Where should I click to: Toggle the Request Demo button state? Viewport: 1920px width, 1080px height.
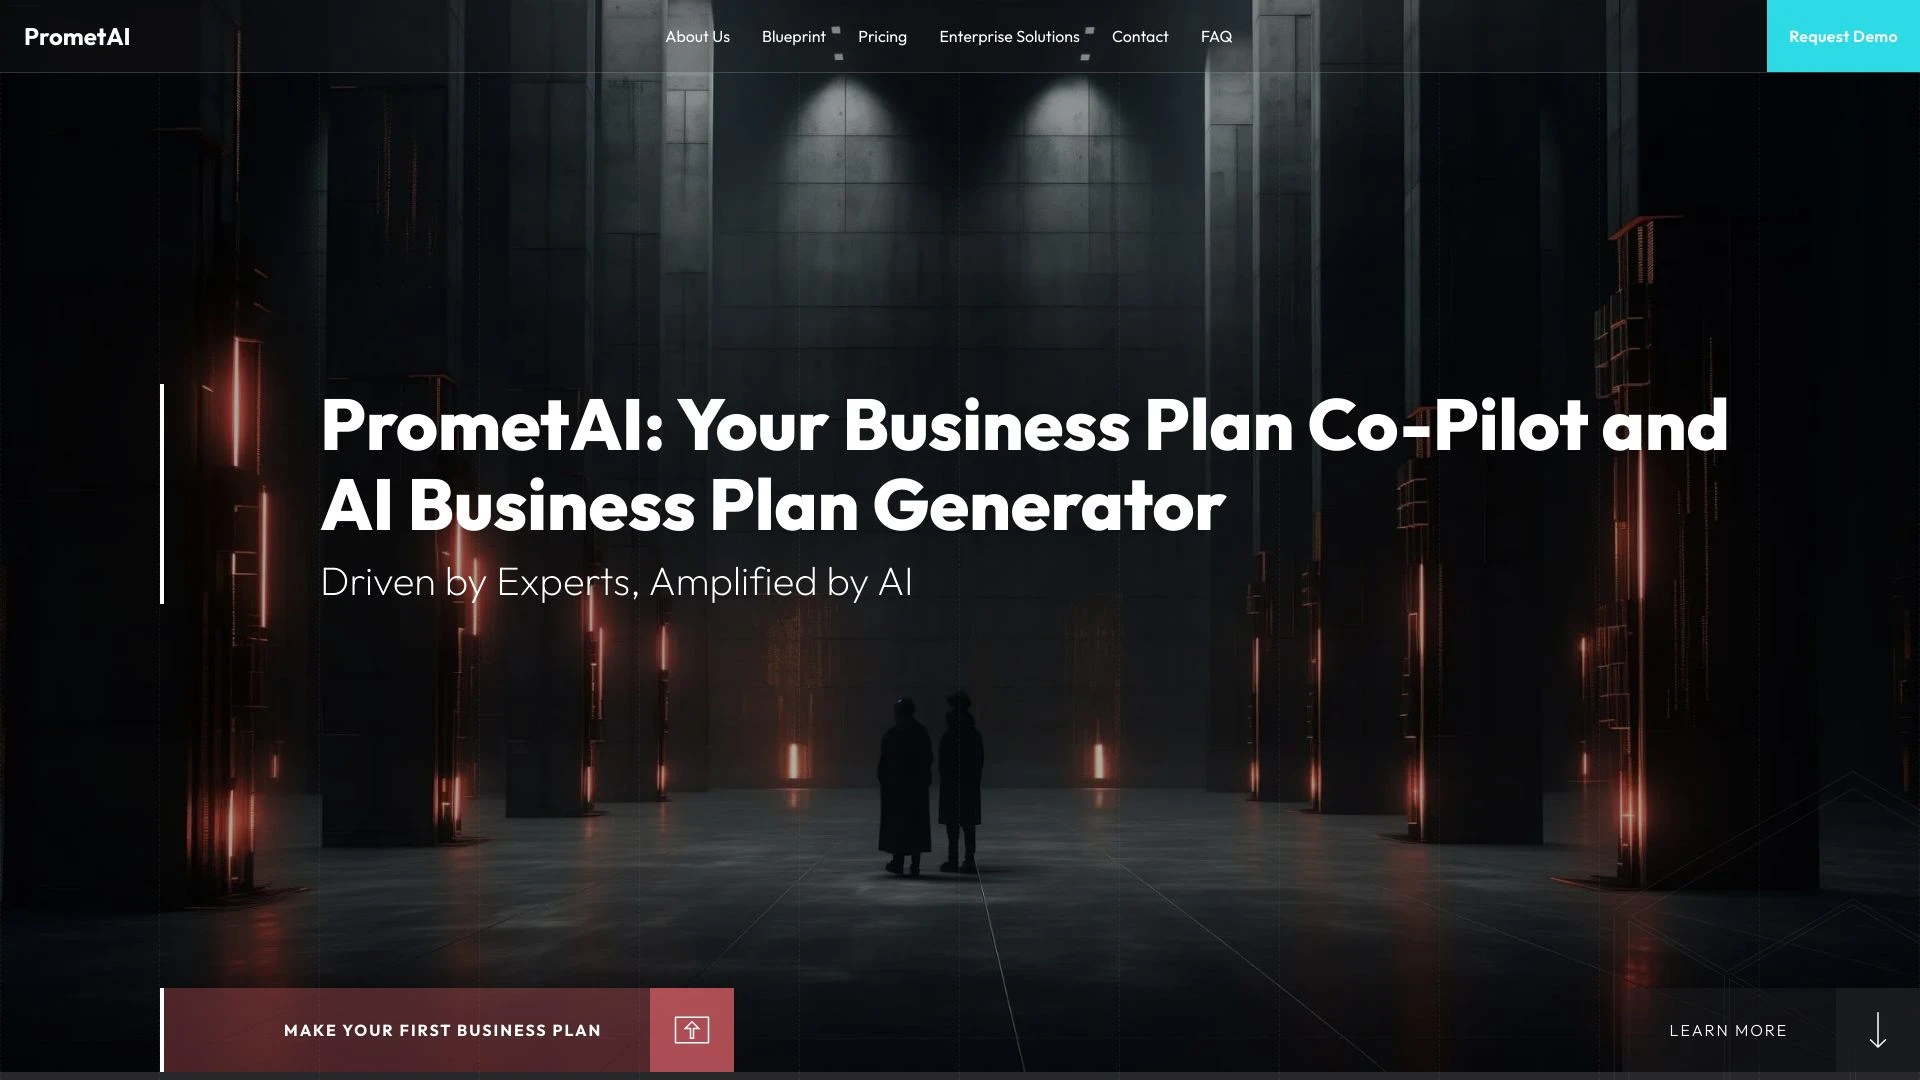(1842, 36)
